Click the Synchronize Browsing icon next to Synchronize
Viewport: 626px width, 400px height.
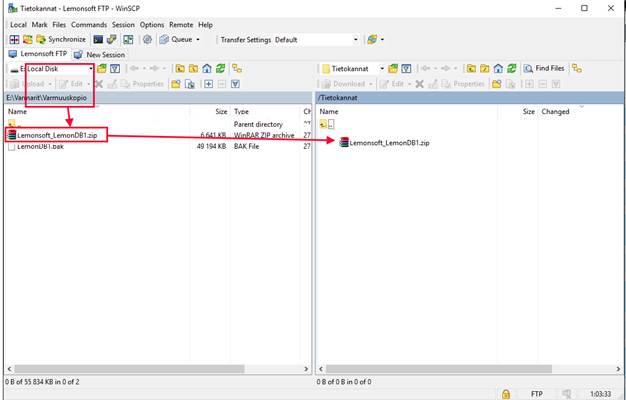tap(28, 40)
